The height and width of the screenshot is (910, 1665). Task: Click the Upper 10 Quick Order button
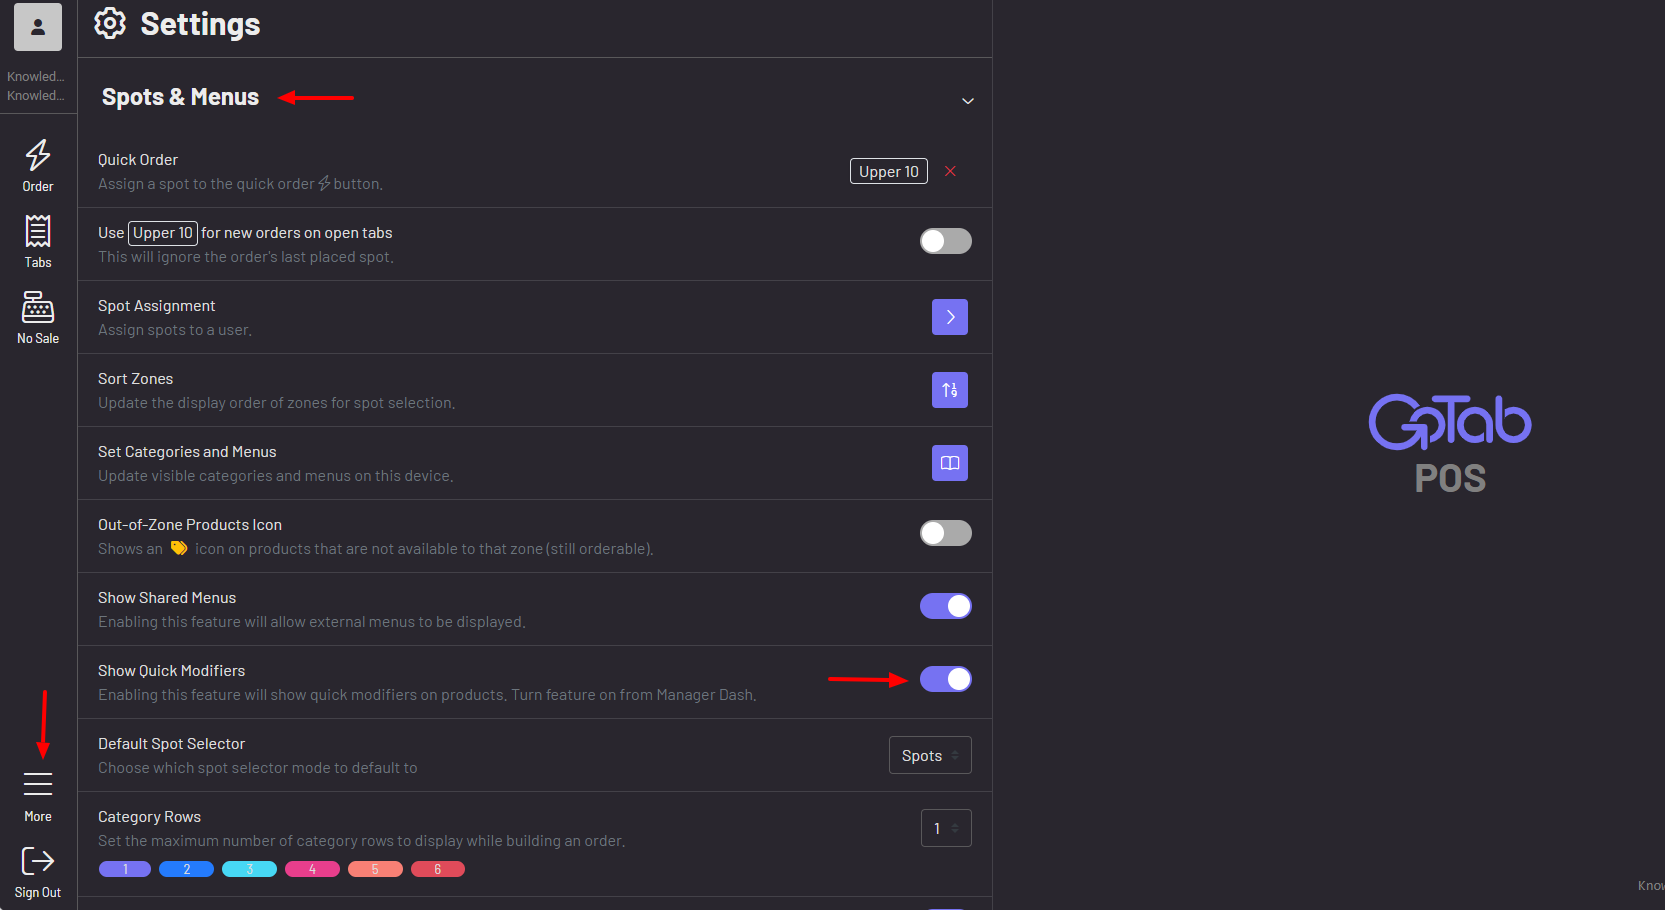click(887, 171)
